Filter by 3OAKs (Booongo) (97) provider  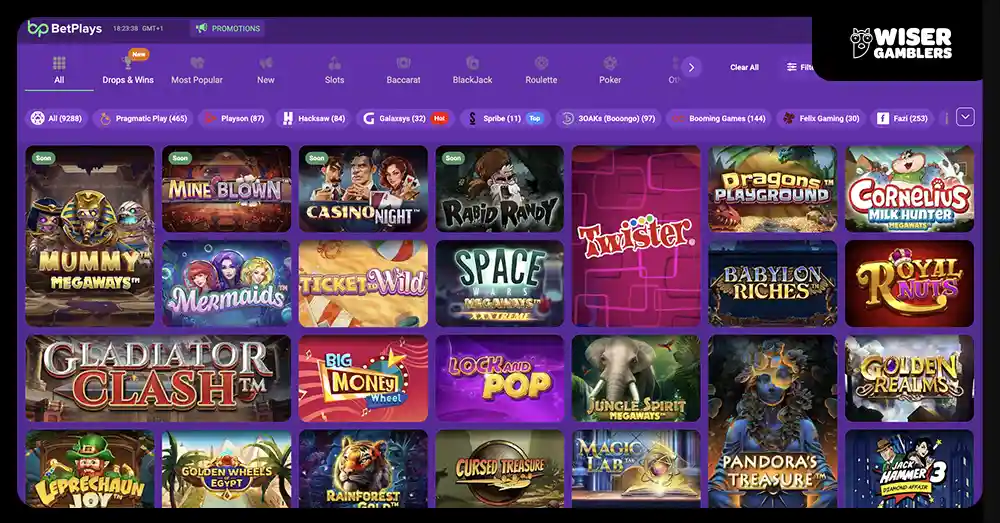point(608,118)
